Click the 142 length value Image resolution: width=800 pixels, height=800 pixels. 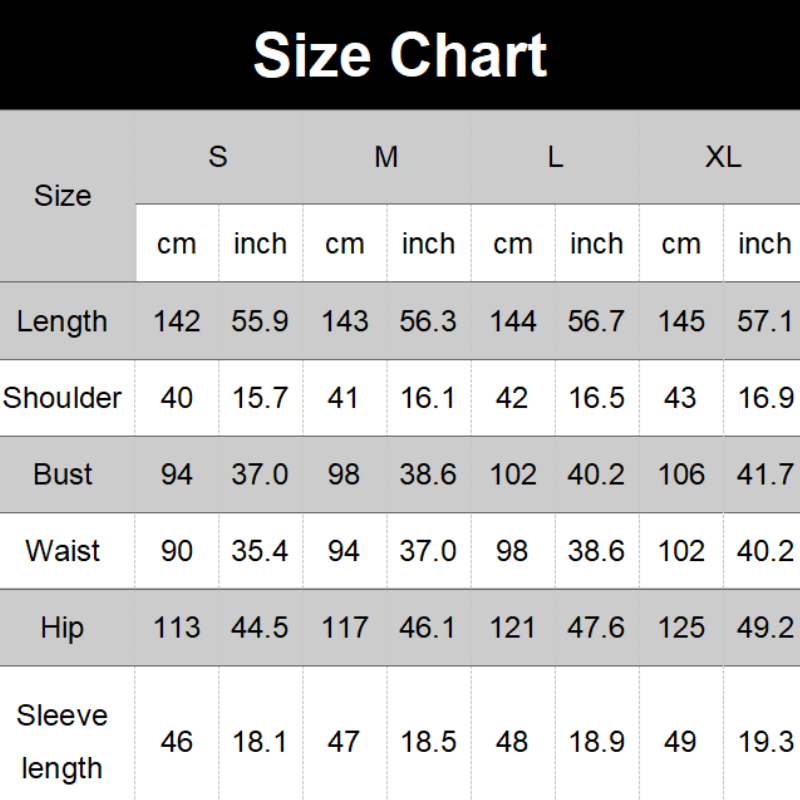(177, 321)
